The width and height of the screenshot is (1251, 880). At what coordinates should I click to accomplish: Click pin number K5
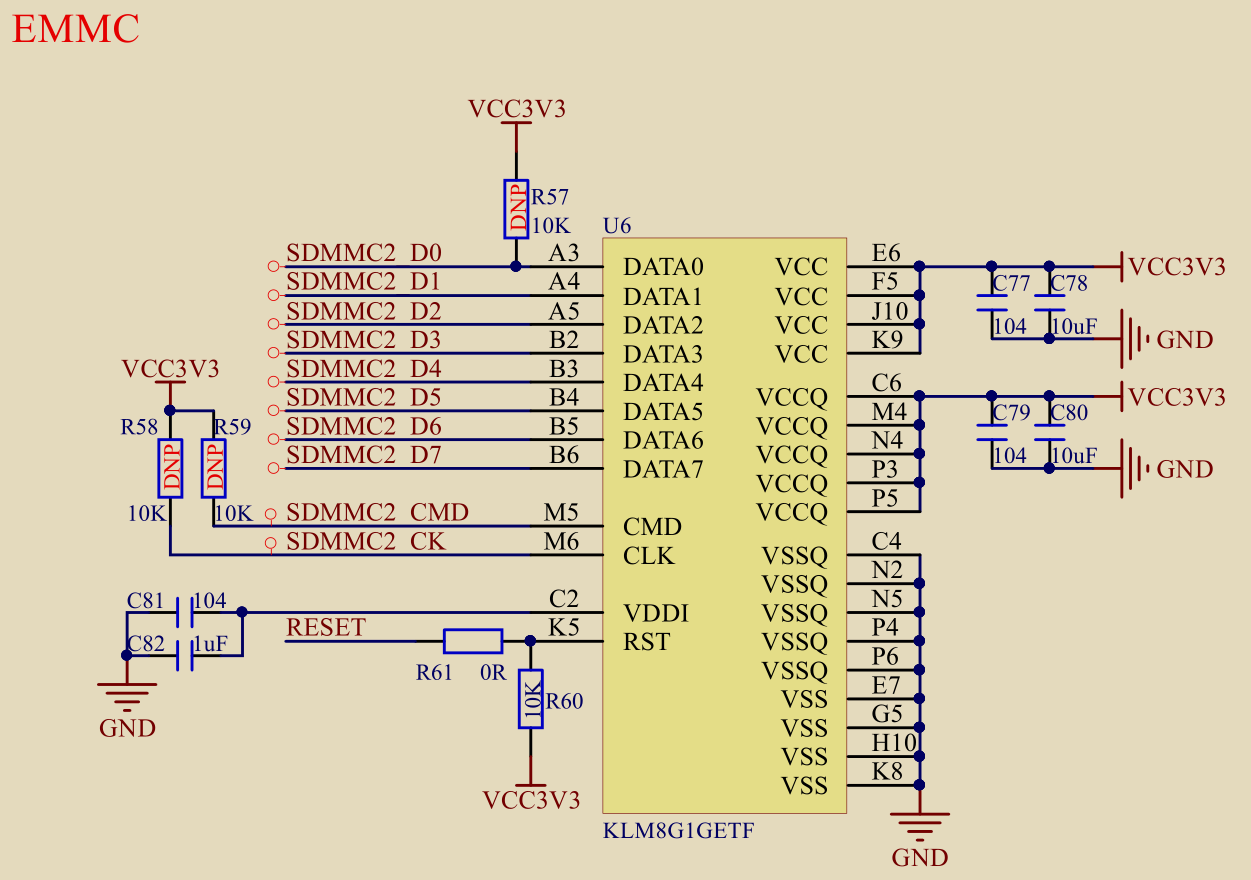564,628
